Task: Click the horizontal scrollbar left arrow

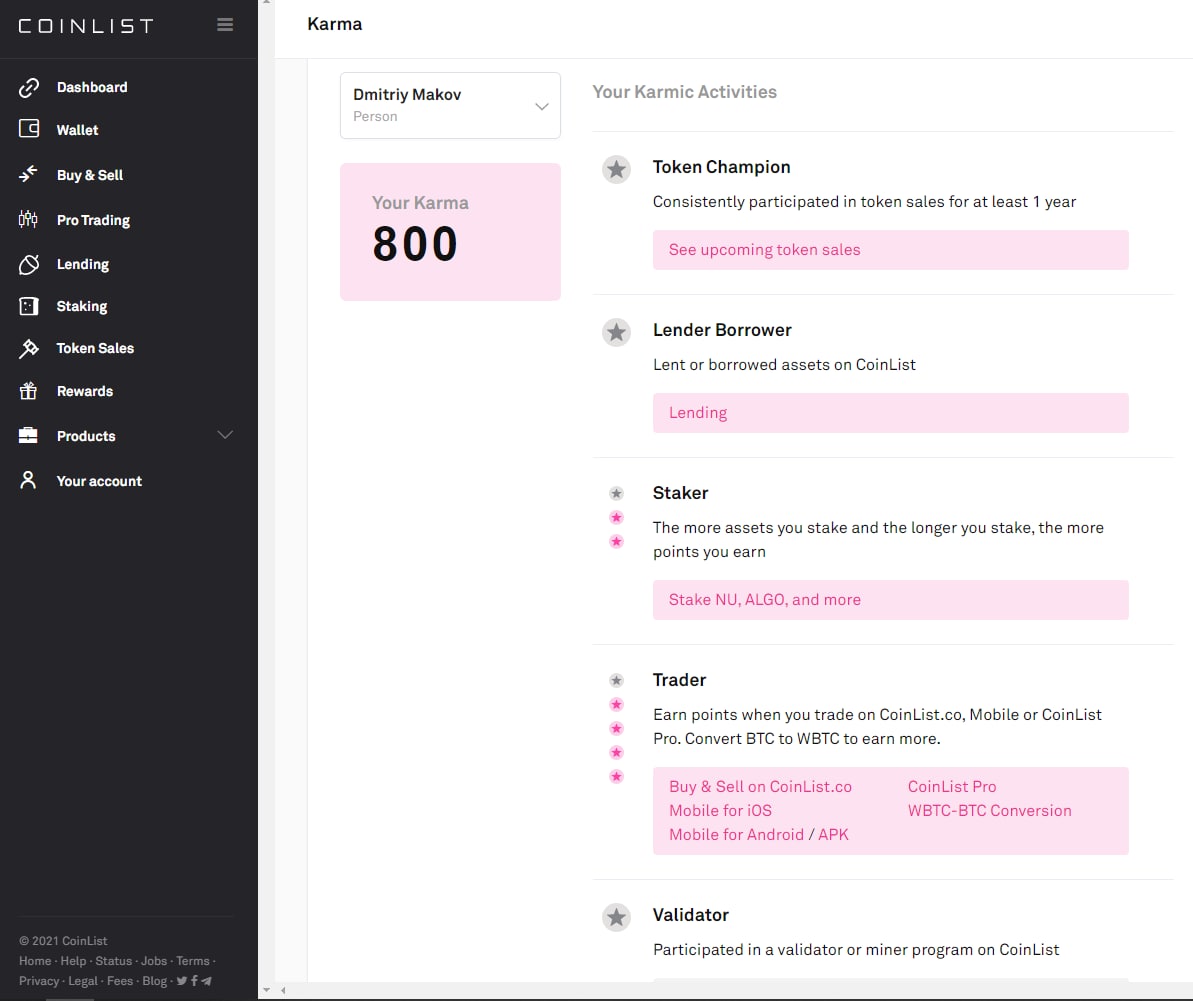Action: 283,990
